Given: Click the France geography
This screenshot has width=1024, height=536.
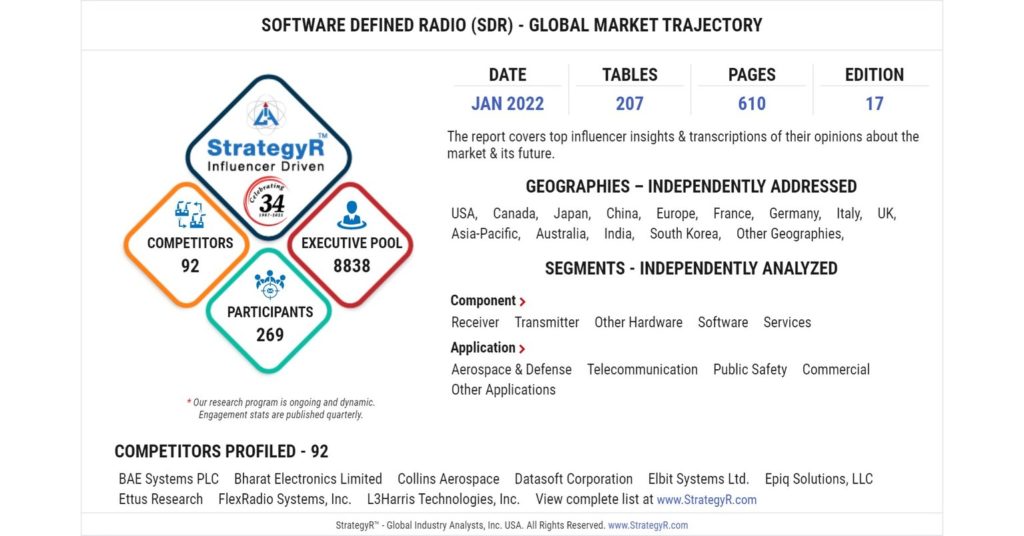Looking at the screenshot, I should tap(733, 213).
